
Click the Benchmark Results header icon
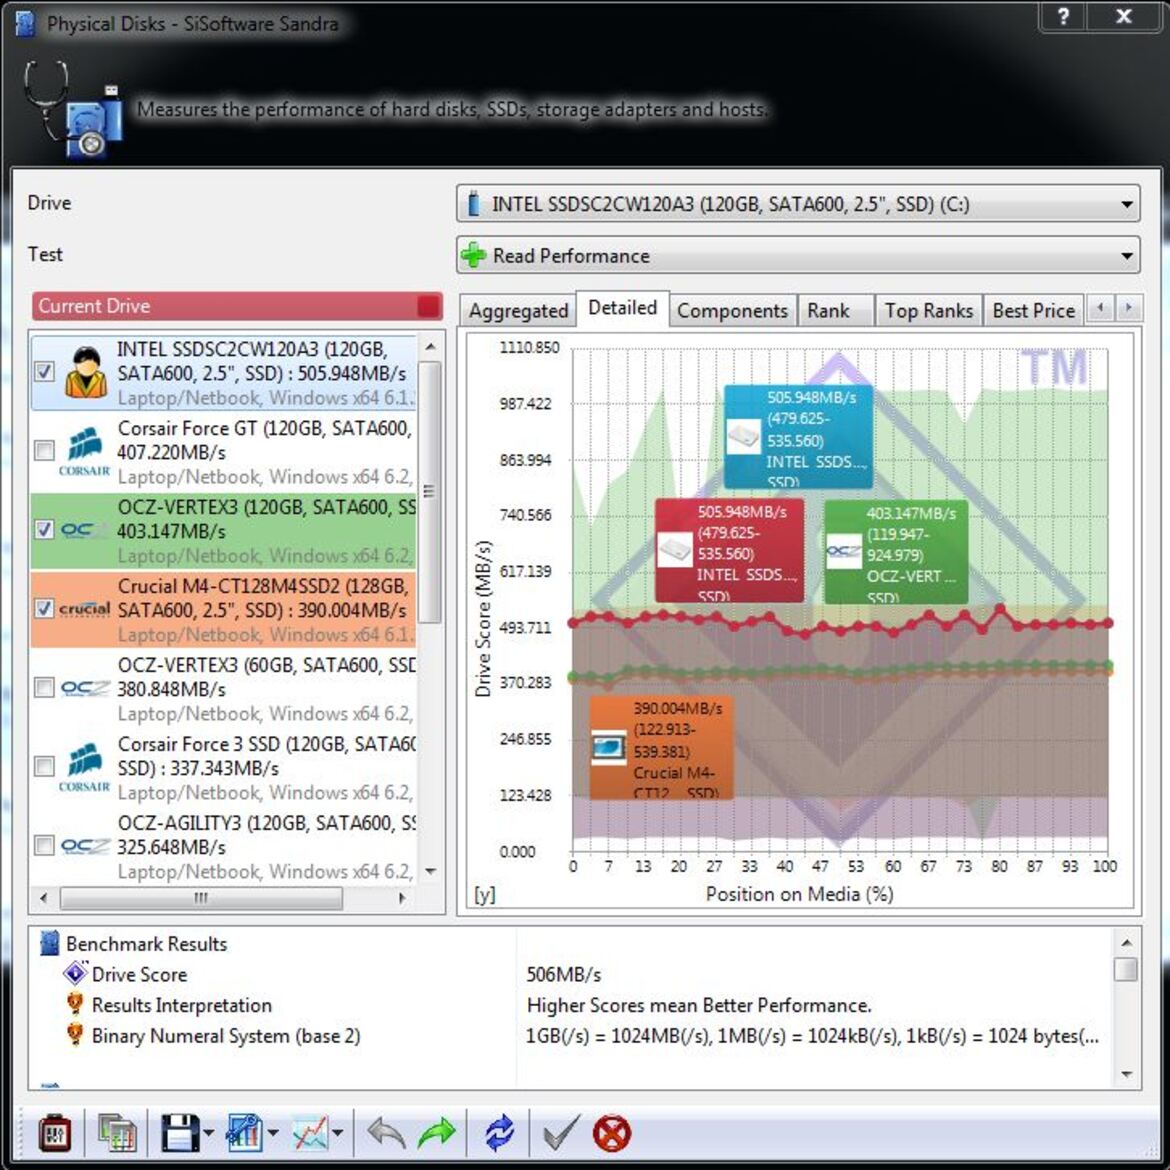[49, 943]
